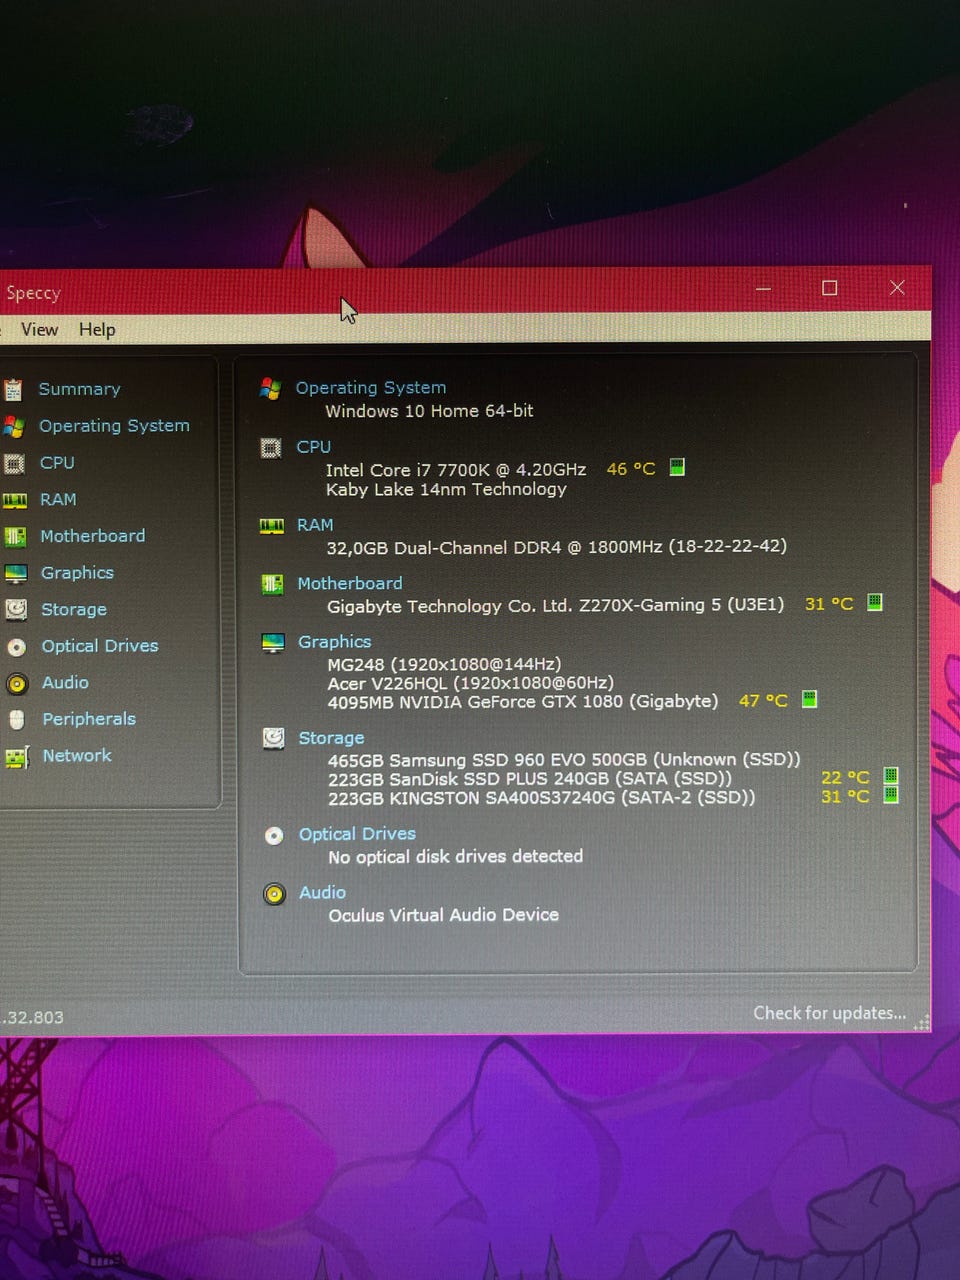Click the Storage icon in summary pane
Viewport: 960px width, 1280px height.
pyautogui.click(x=273, y=739)
